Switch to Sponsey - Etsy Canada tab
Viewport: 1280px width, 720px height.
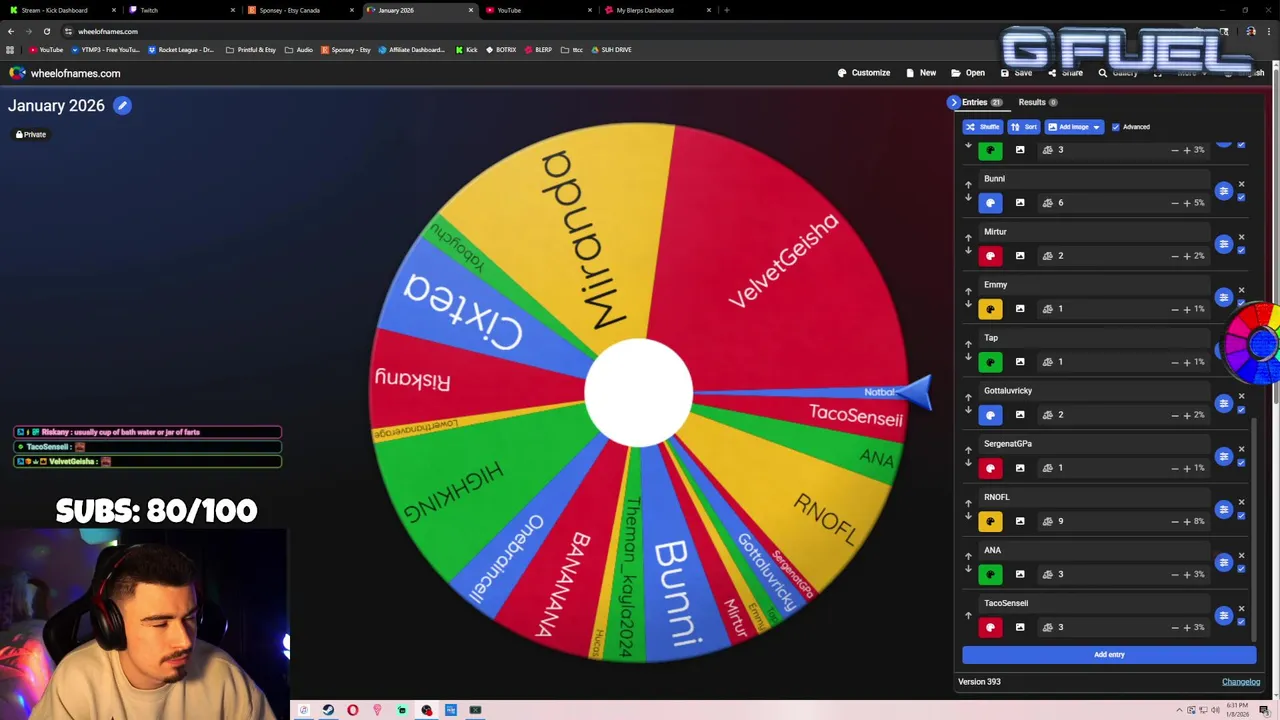302,10
